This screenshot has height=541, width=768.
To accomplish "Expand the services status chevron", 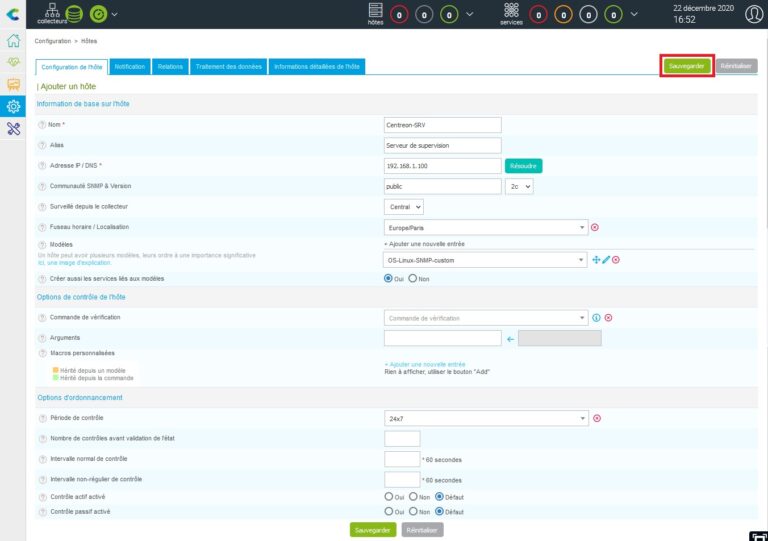I will click(634, 14).
